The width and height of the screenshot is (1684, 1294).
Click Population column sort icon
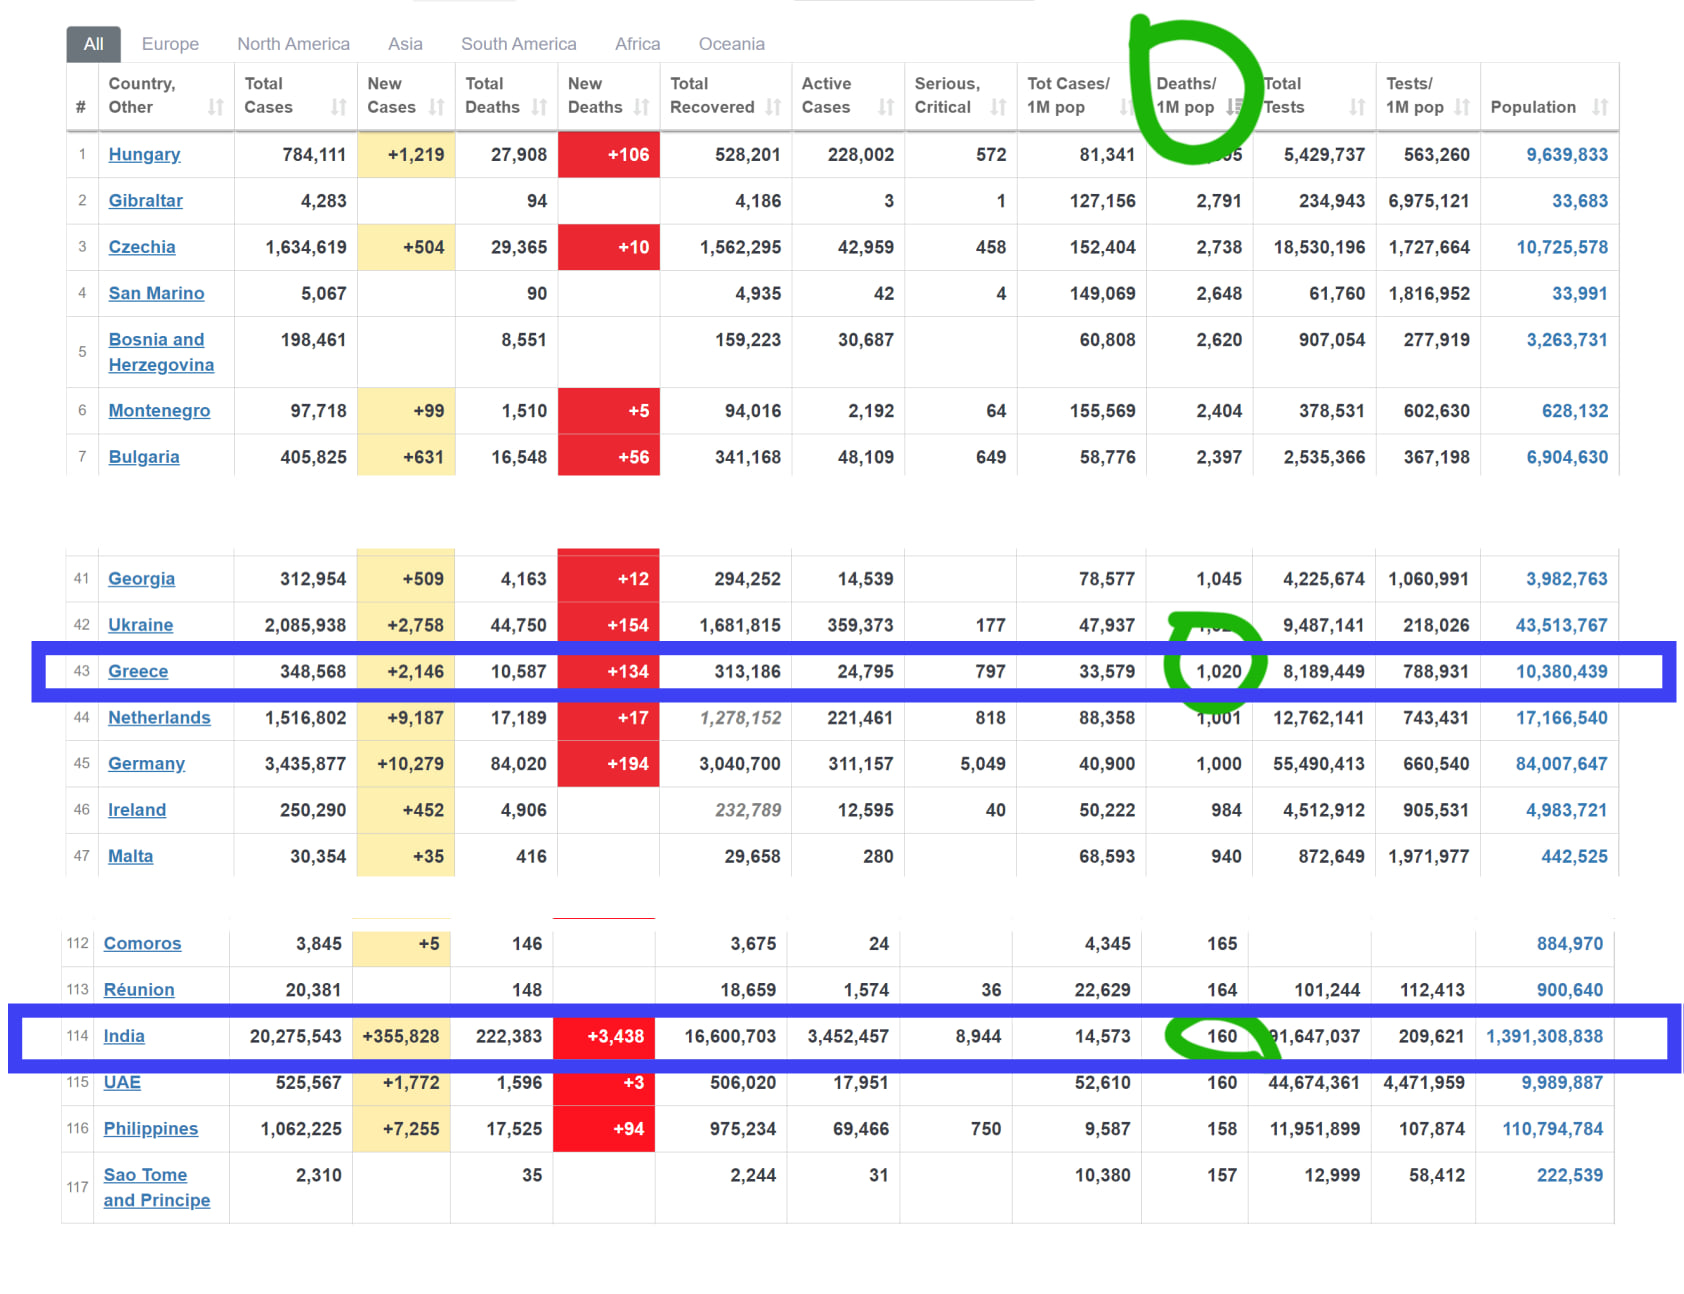[x=1600, y=107]
